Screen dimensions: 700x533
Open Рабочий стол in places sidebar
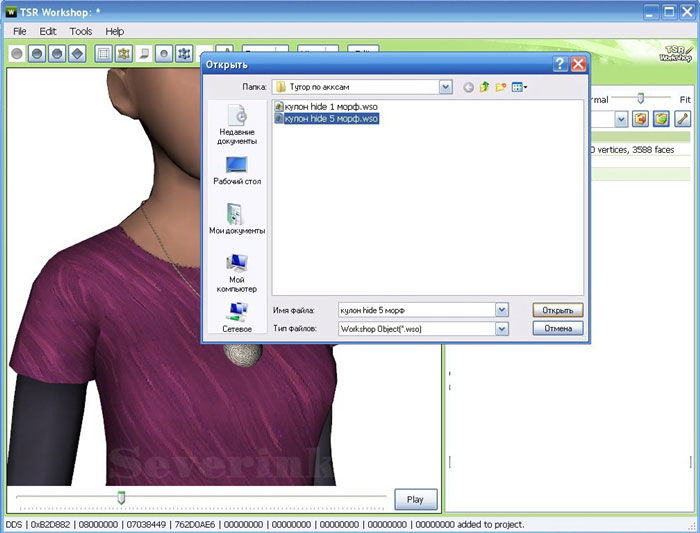[237, 170]
